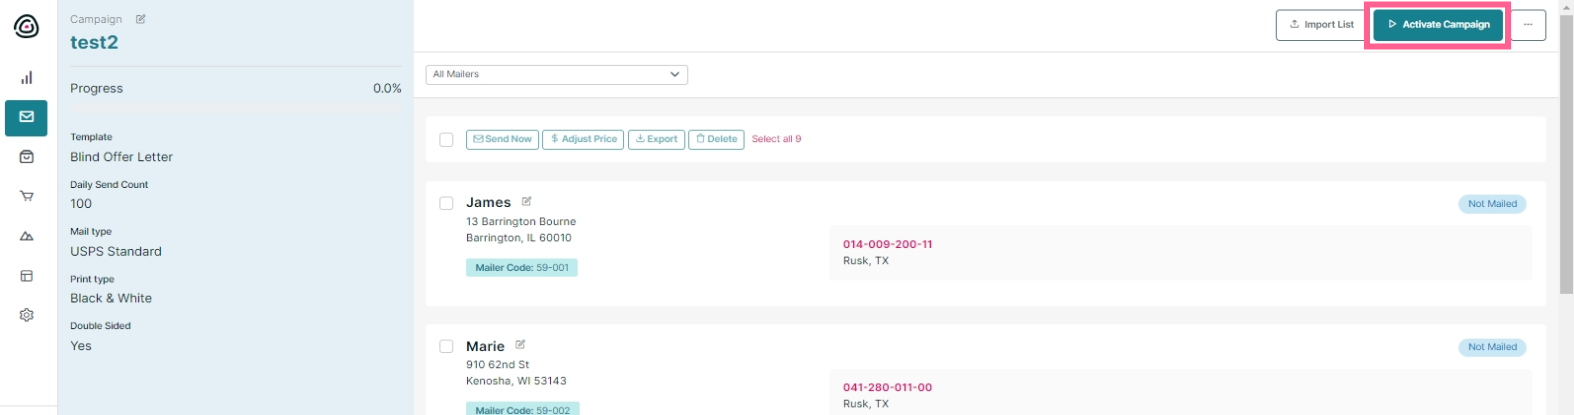Open the mountain land sidebar icon
This screenshot has width=1574, height=415.
click(x=26, y=236)
